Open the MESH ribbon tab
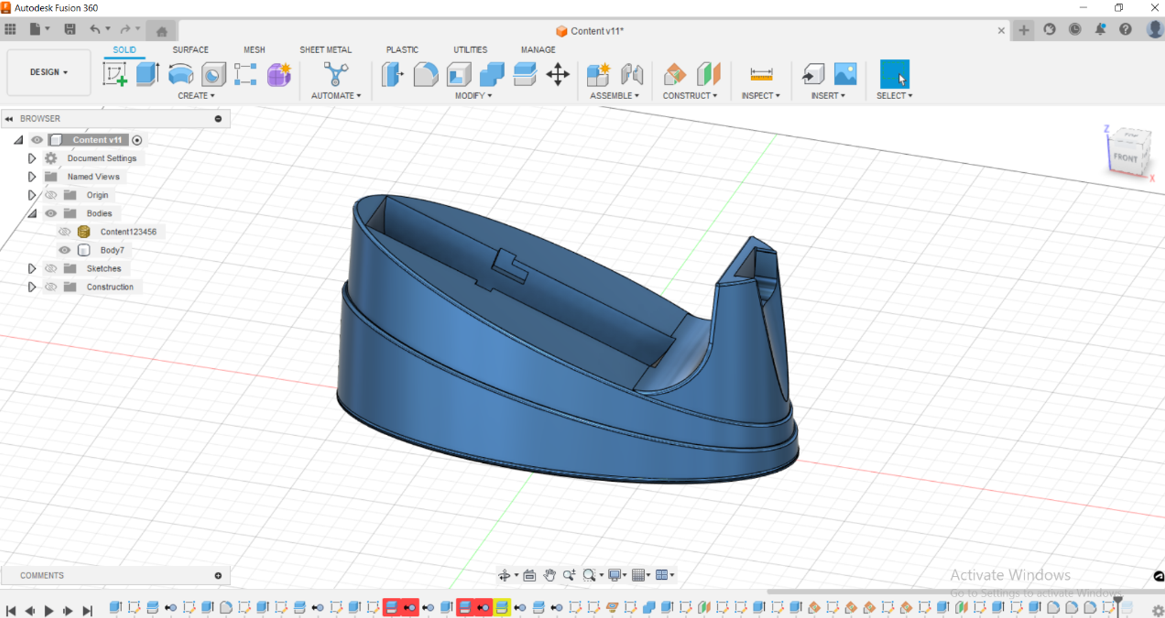This screenshot has width=1165, height=618. tap(254, 49)
